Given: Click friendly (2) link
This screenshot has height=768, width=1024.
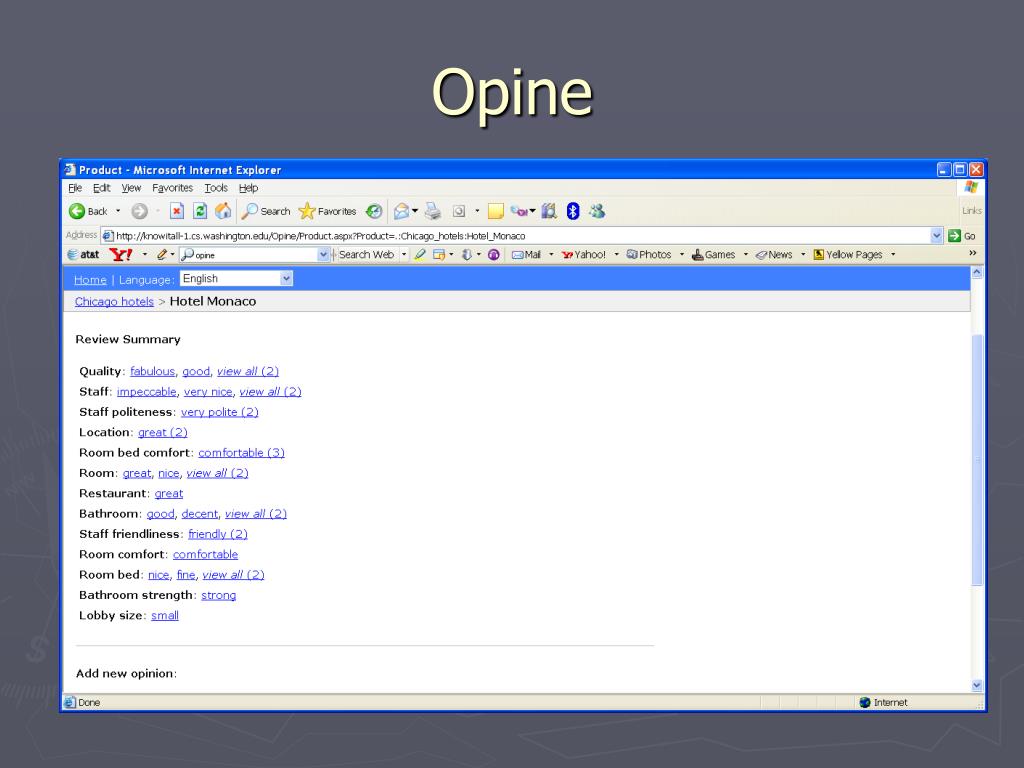Looking at the screenshot, I should 217,534.
